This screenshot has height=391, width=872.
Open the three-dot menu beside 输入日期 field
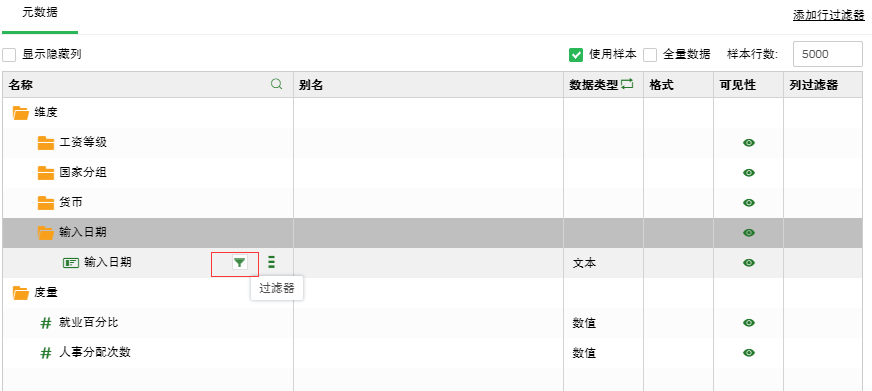[x=271, y=262]
